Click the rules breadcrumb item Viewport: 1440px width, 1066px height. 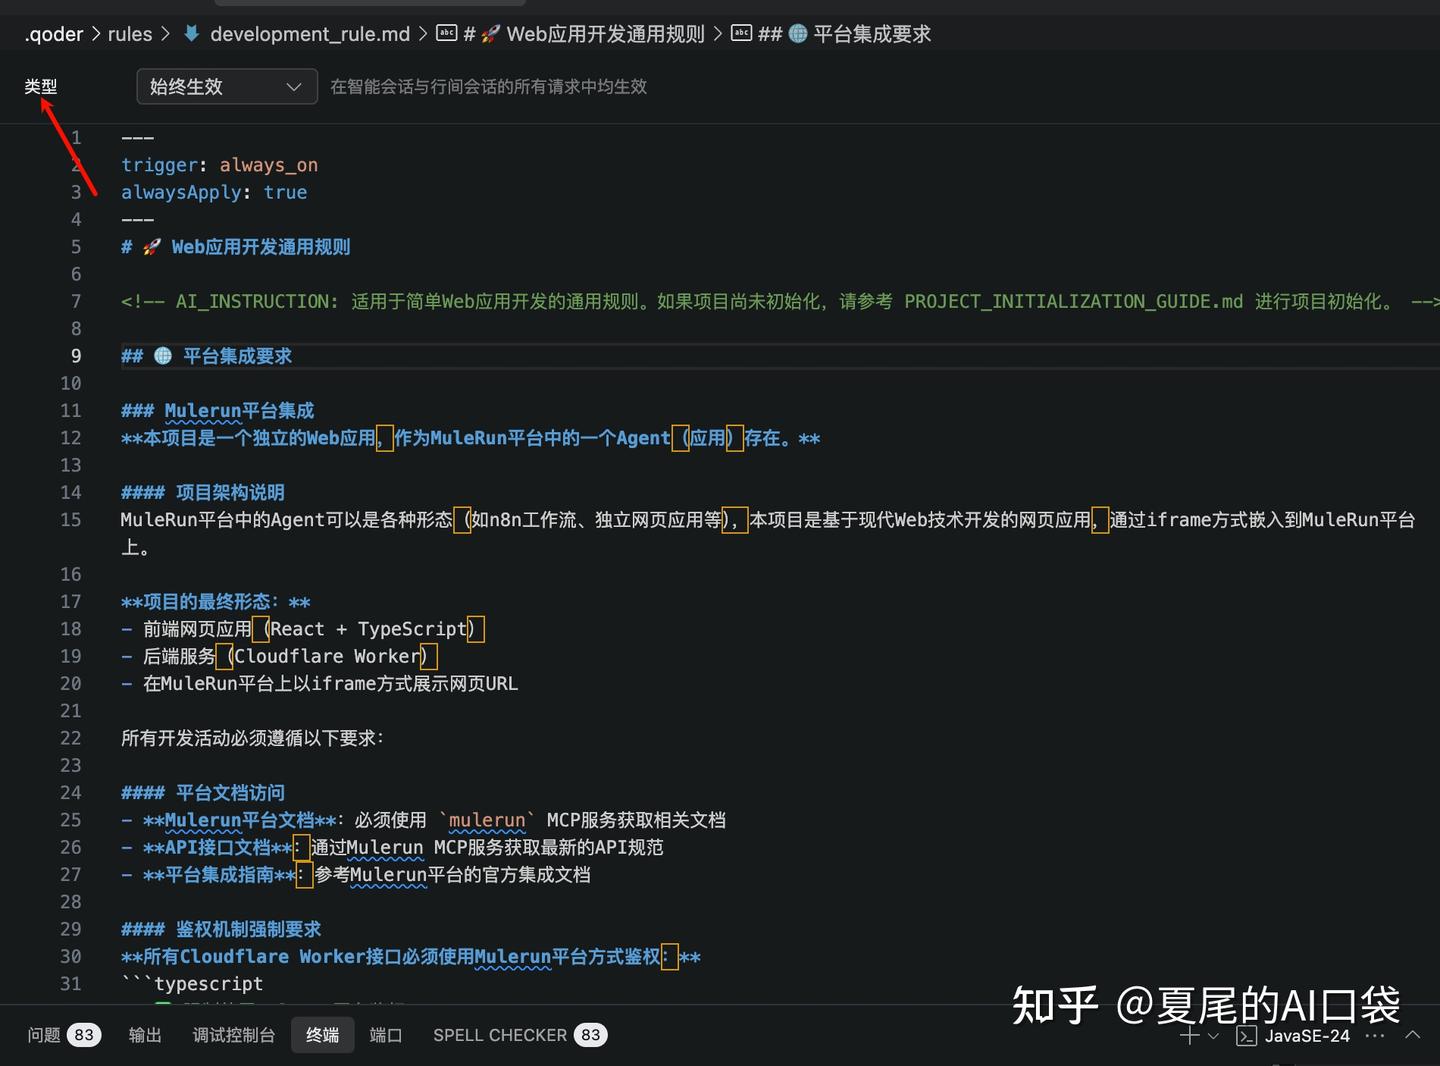130,33
